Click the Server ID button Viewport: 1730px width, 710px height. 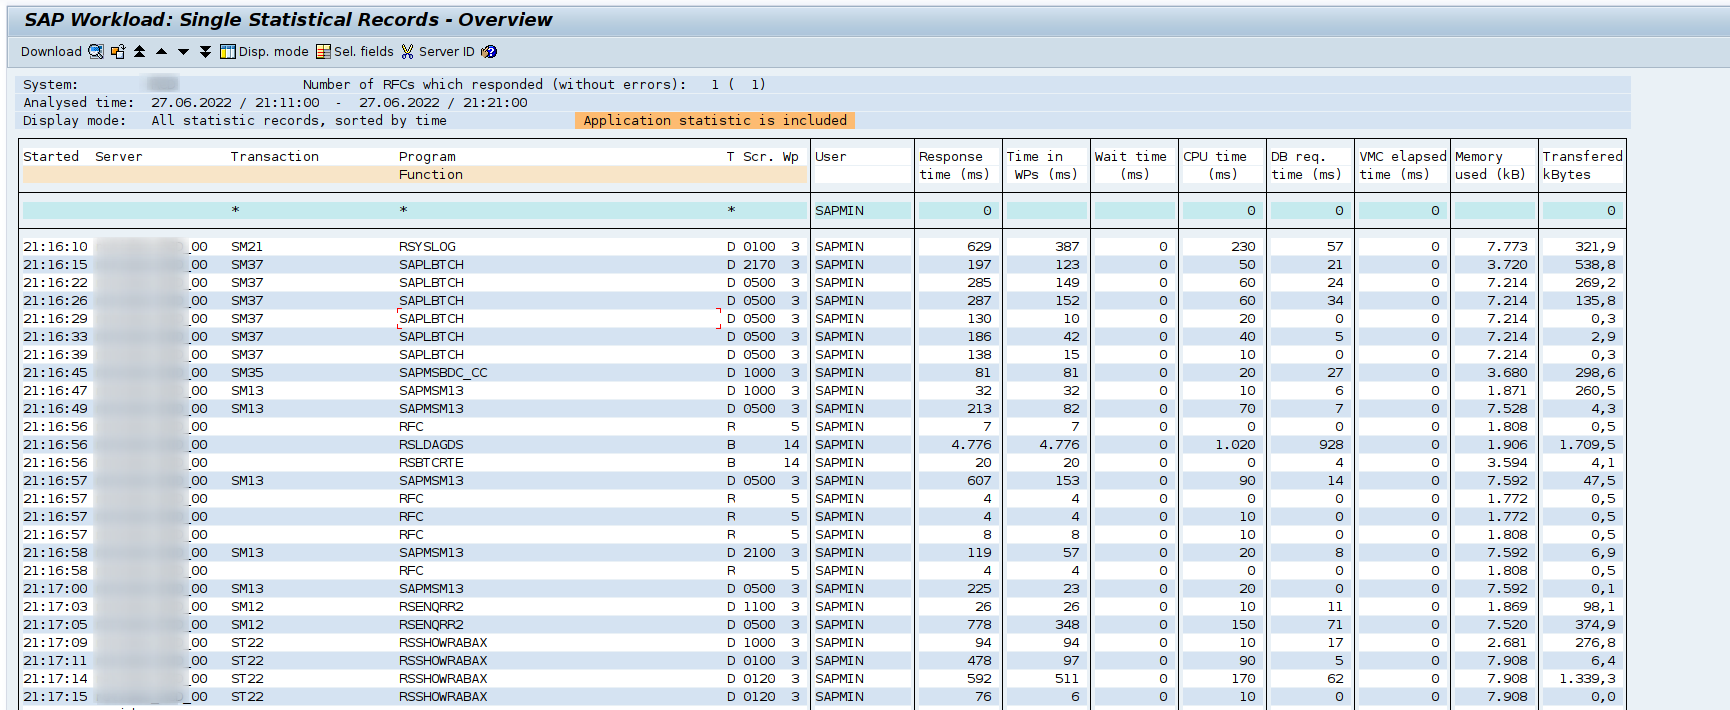coord(438,52)
